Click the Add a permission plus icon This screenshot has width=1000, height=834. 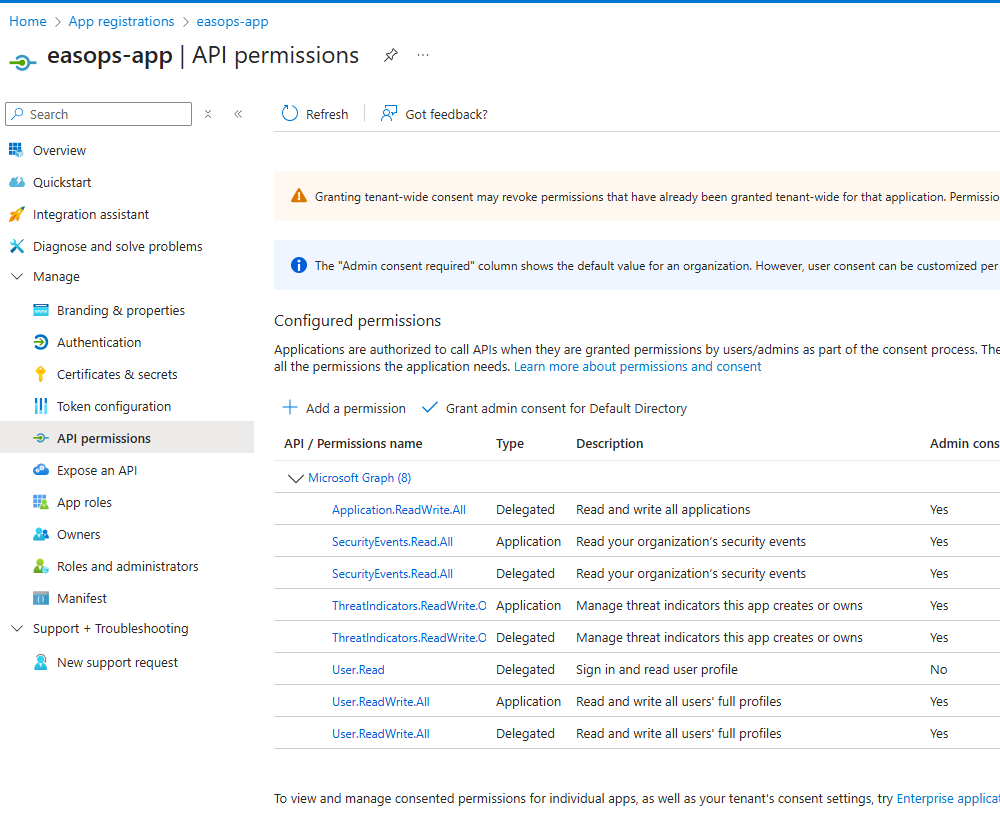[x=290, y=408]
